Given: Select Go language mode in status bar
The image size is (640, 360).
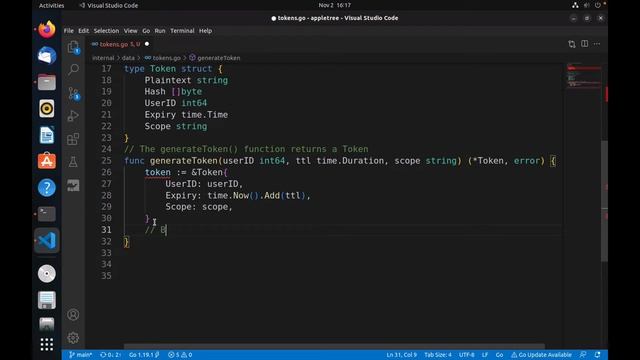Looking at the screenshot, I should (499, 355).
